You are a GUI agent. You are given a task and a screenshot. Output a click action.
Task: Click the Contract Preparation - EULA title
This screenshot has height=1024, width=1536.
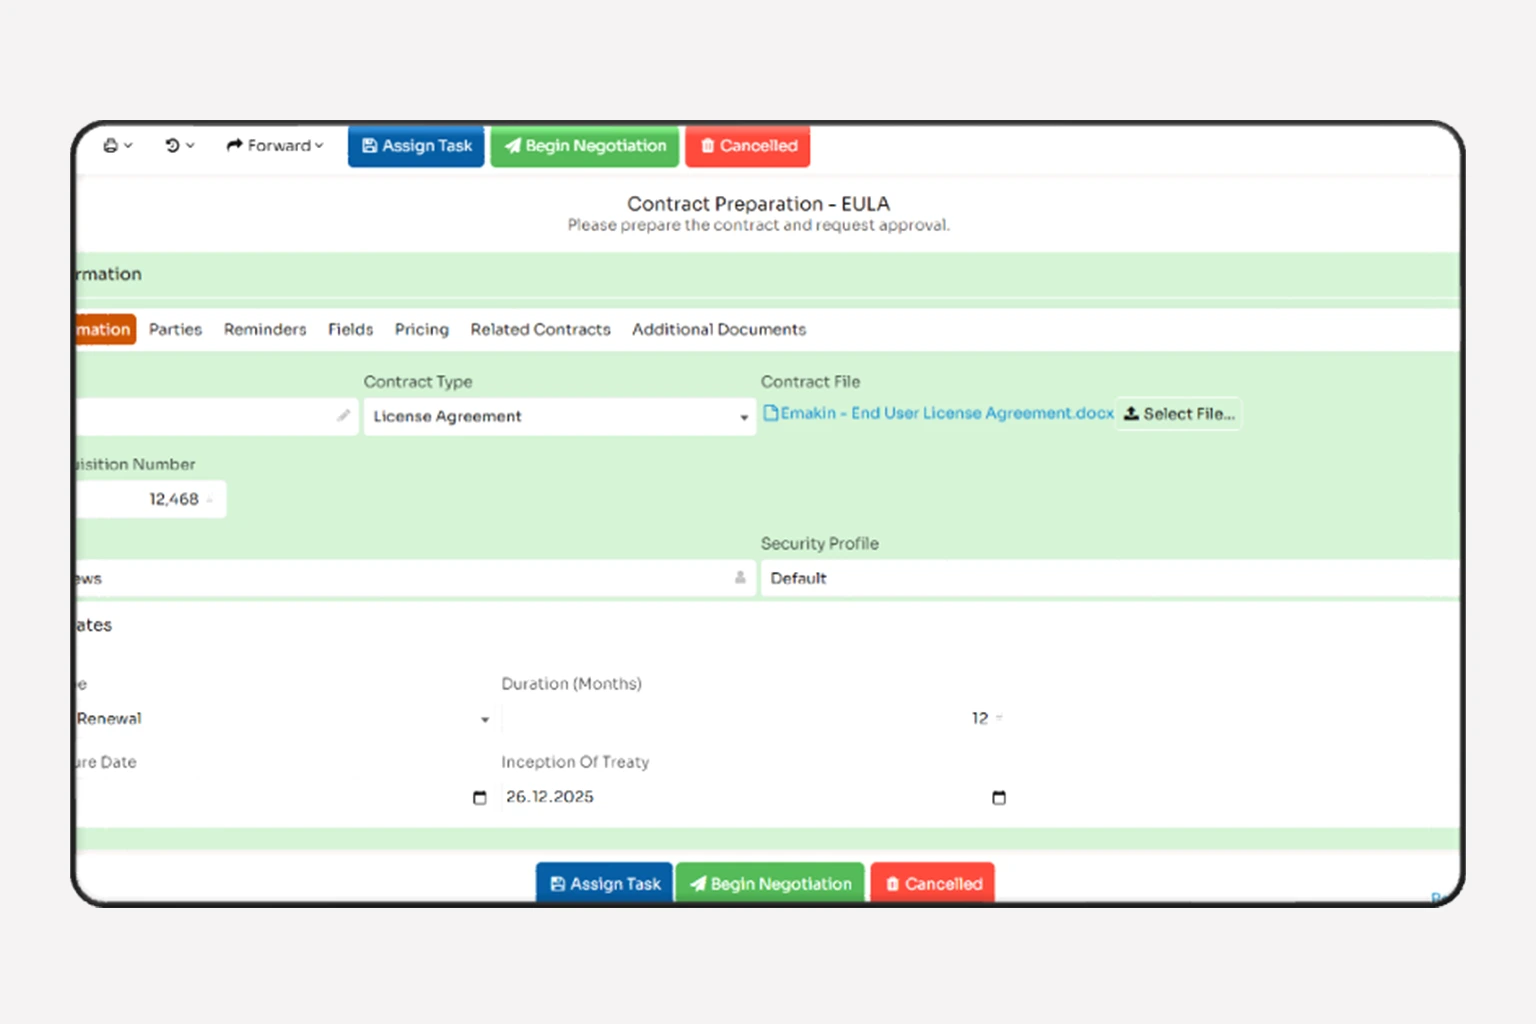coord(758,204)
